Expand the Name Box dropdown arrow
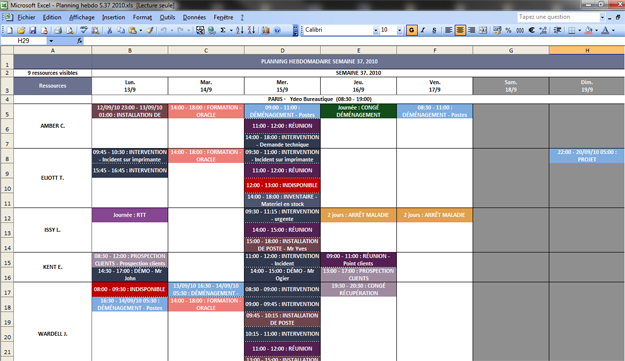The width and height of the screenshot is (625, 361). 51,41
